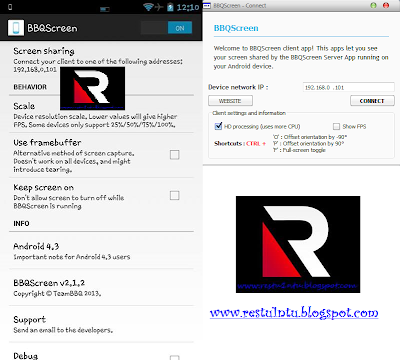400x360 pixels.
Task: Close the BBQScreen Connect window
Action: coord(386,5)
